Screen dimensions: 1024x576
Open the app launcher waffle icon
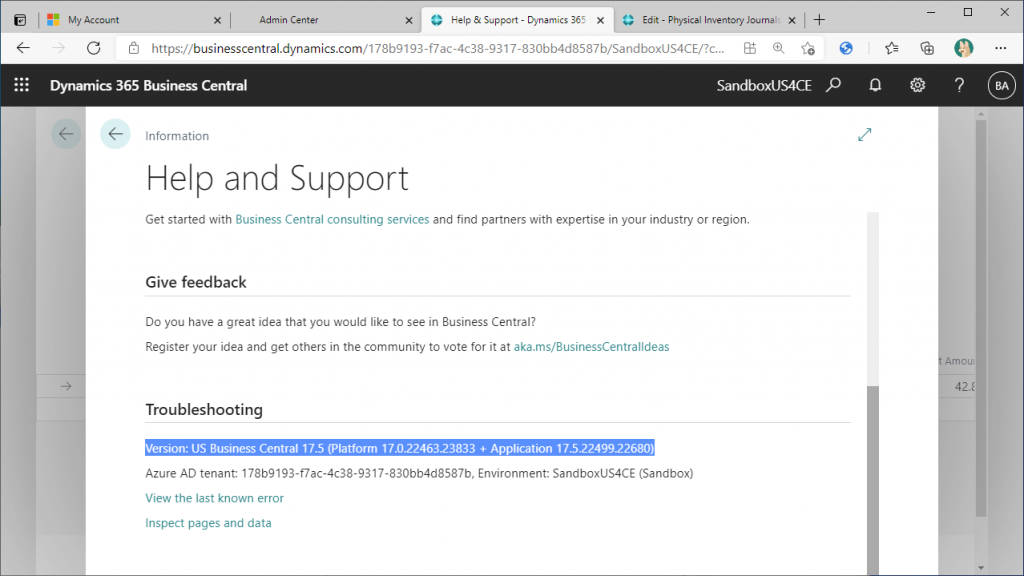22,85
